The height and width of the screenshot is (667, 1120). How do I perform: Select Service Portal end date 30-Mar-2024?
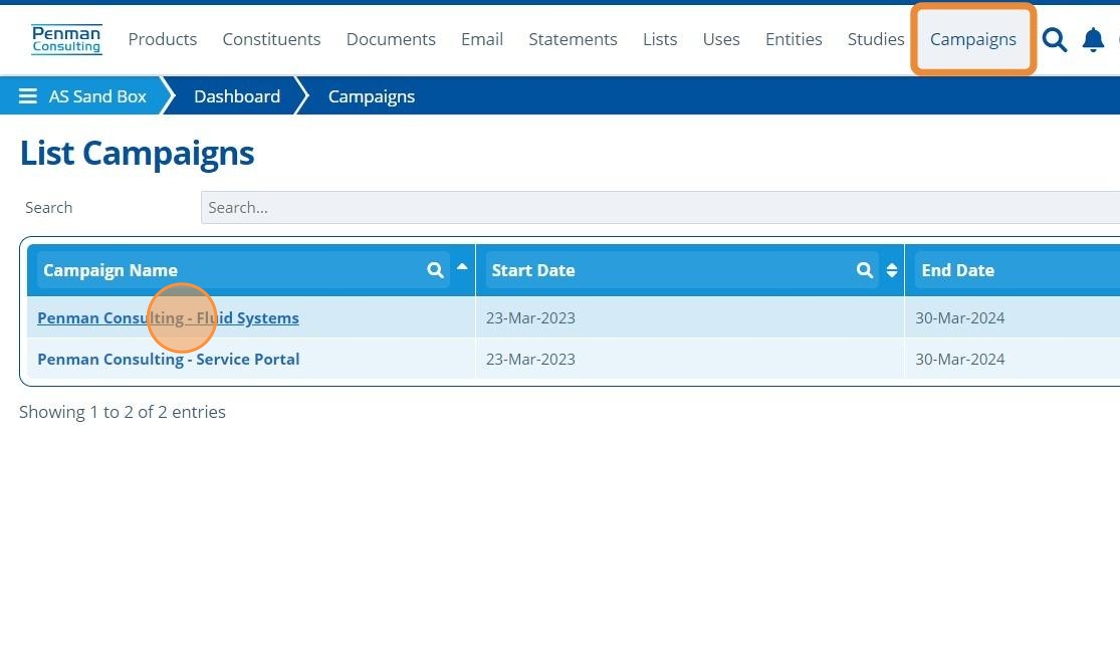tap(960, 359)
